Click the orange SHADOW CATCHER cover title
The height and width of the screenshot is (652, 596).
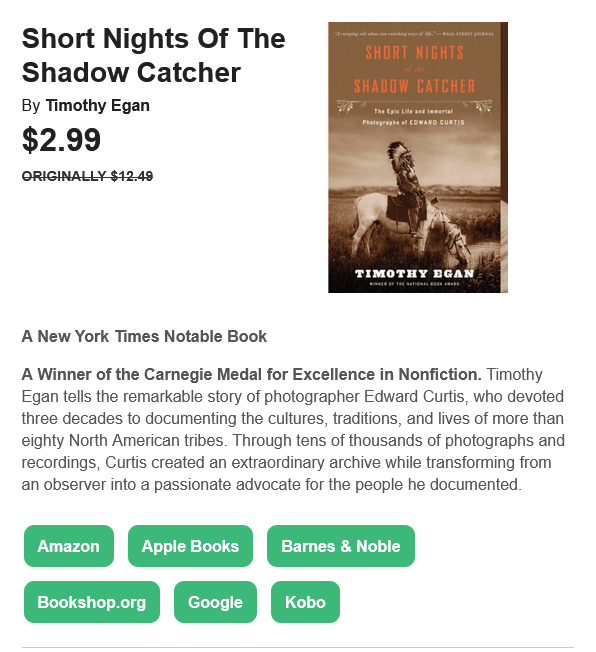pos(414,86)
